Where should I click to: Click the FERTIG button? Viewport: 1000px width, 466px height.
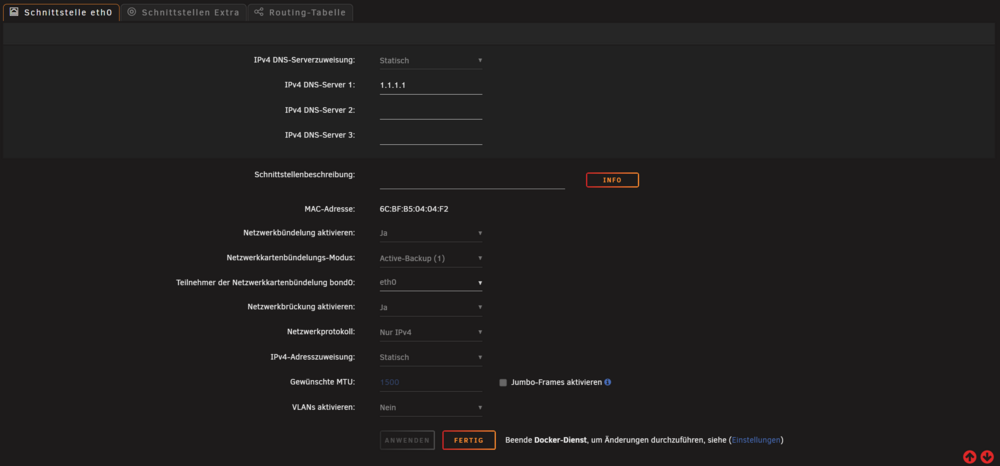point(469,441)
